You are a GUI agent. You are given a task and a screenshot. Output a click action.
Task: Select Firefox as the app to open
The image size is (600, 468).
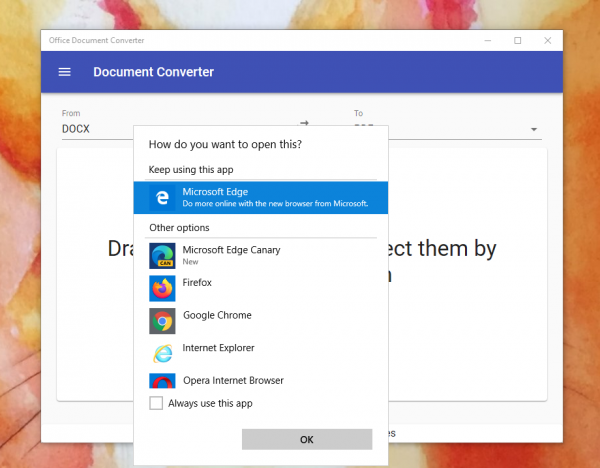coord(261,288)
